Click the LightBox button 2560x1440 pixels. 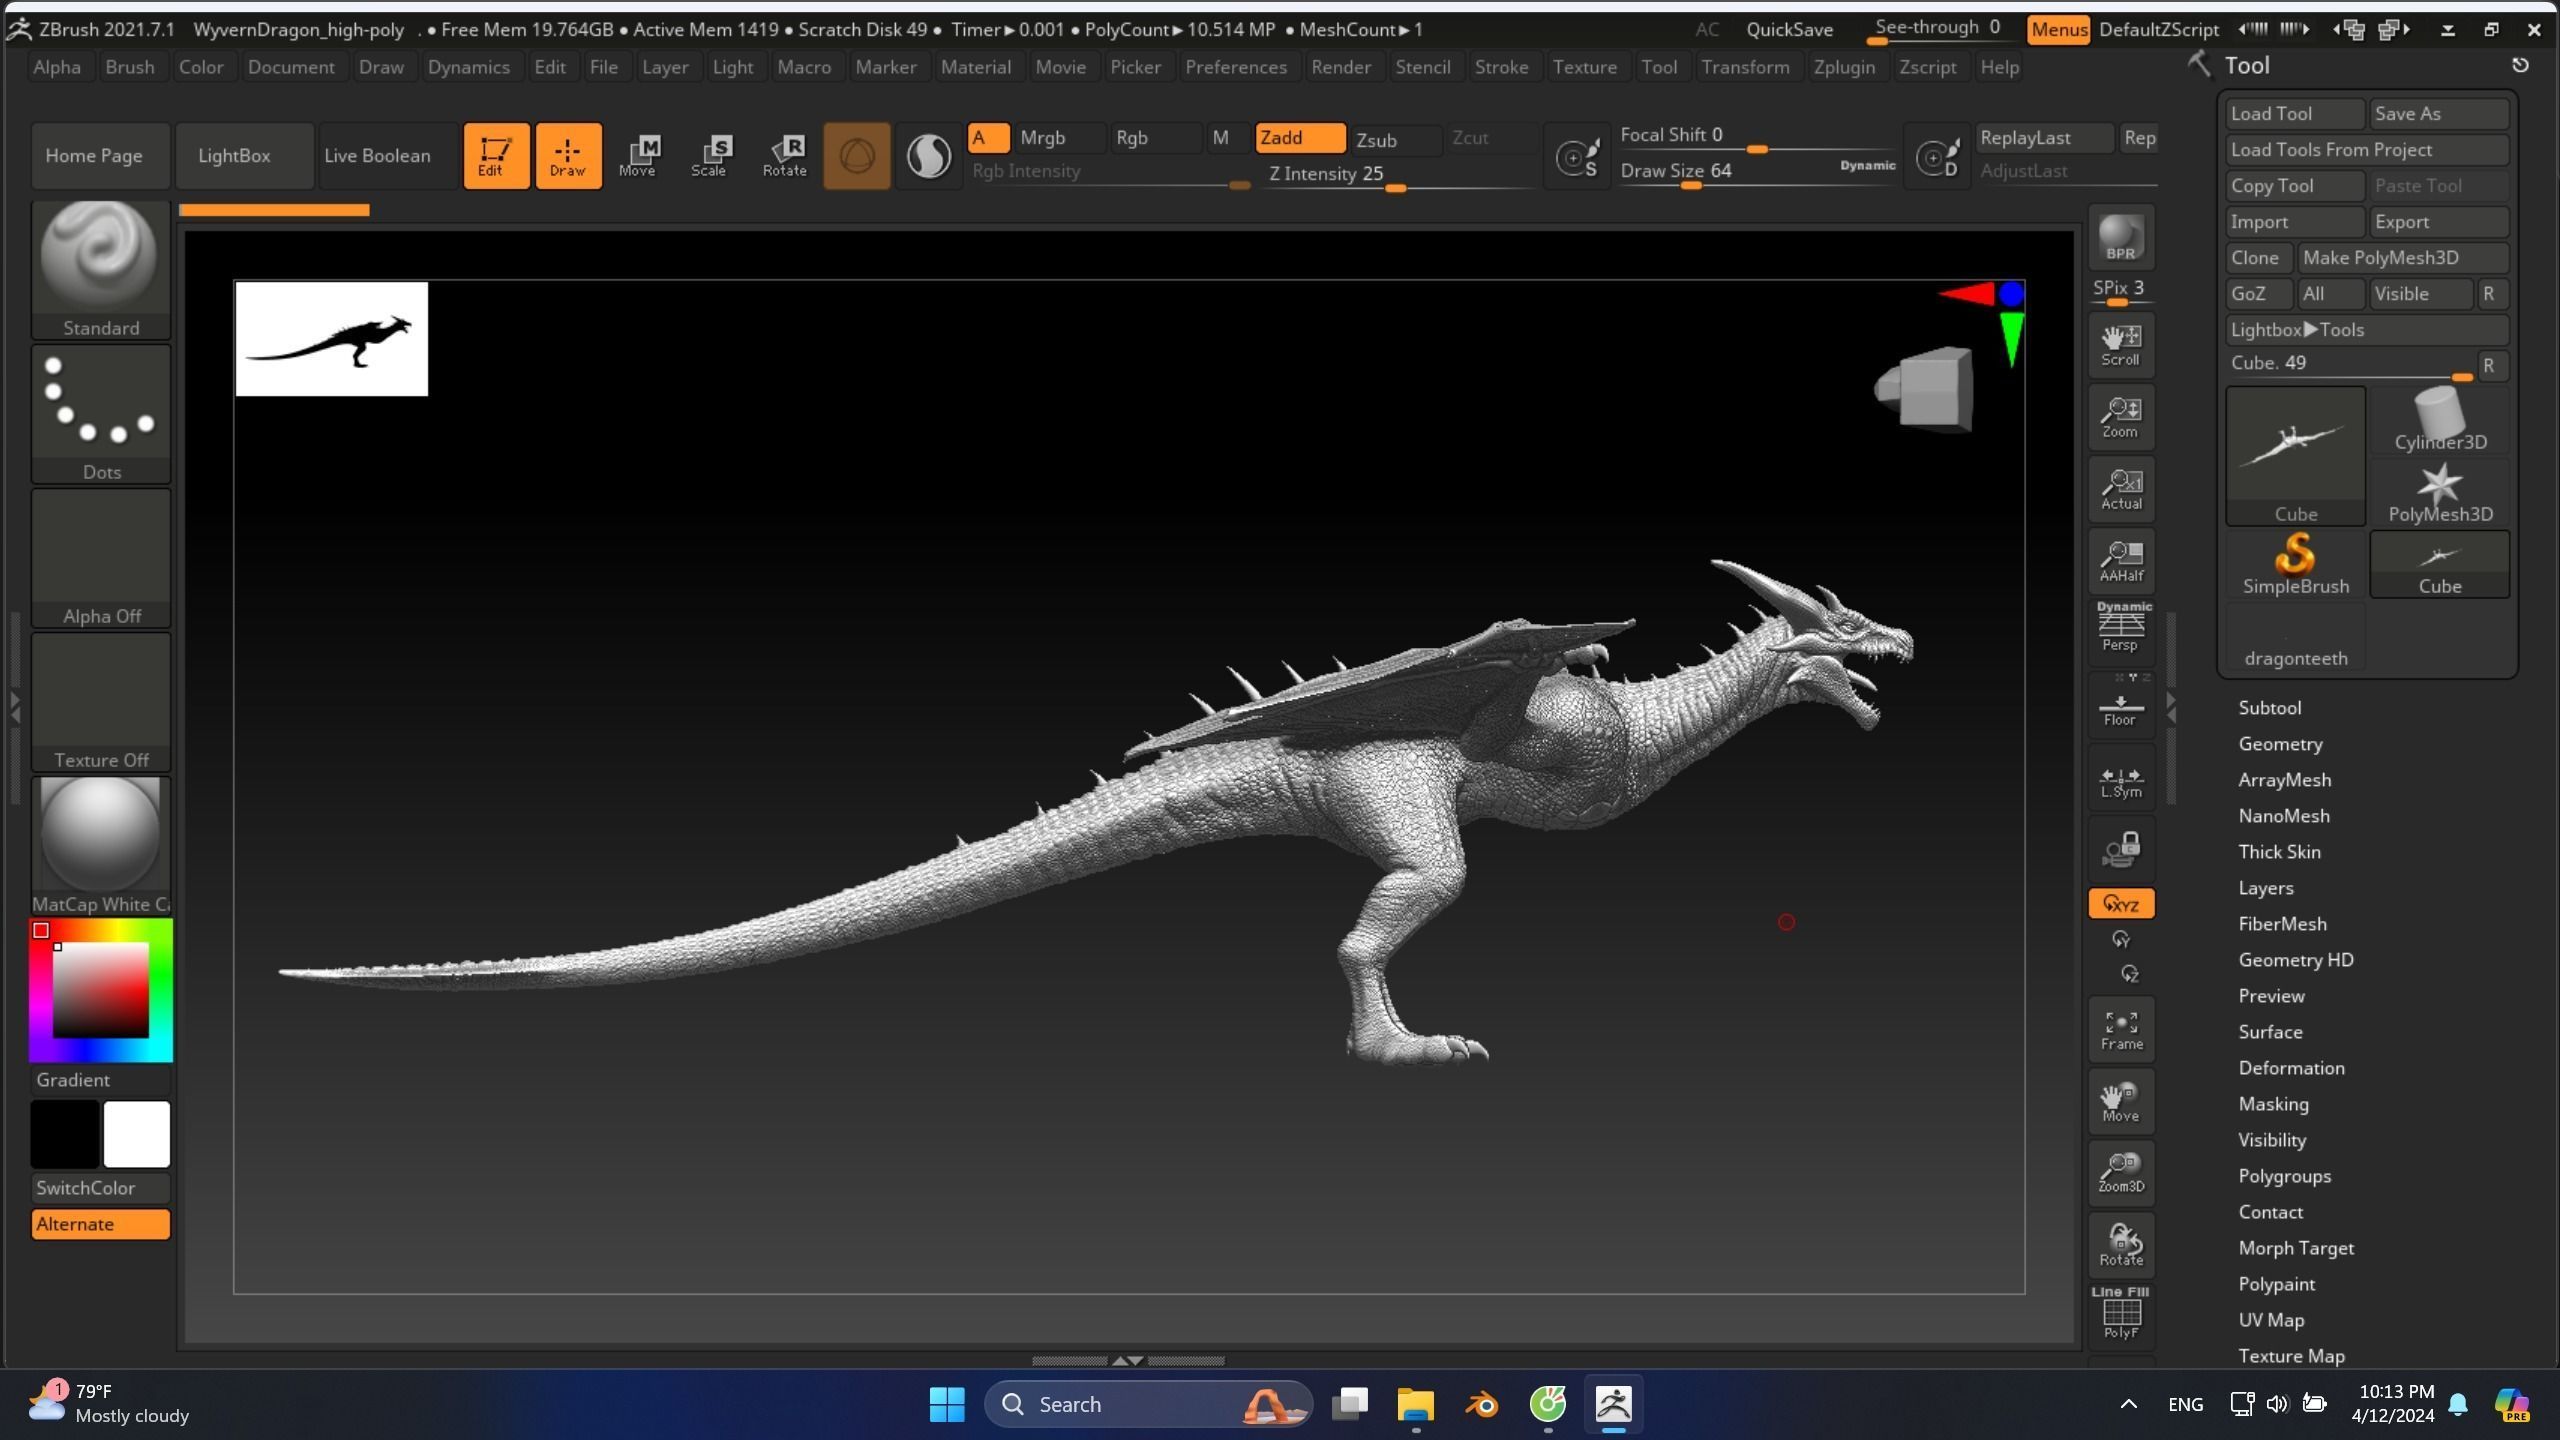click(x=244, y=156)
